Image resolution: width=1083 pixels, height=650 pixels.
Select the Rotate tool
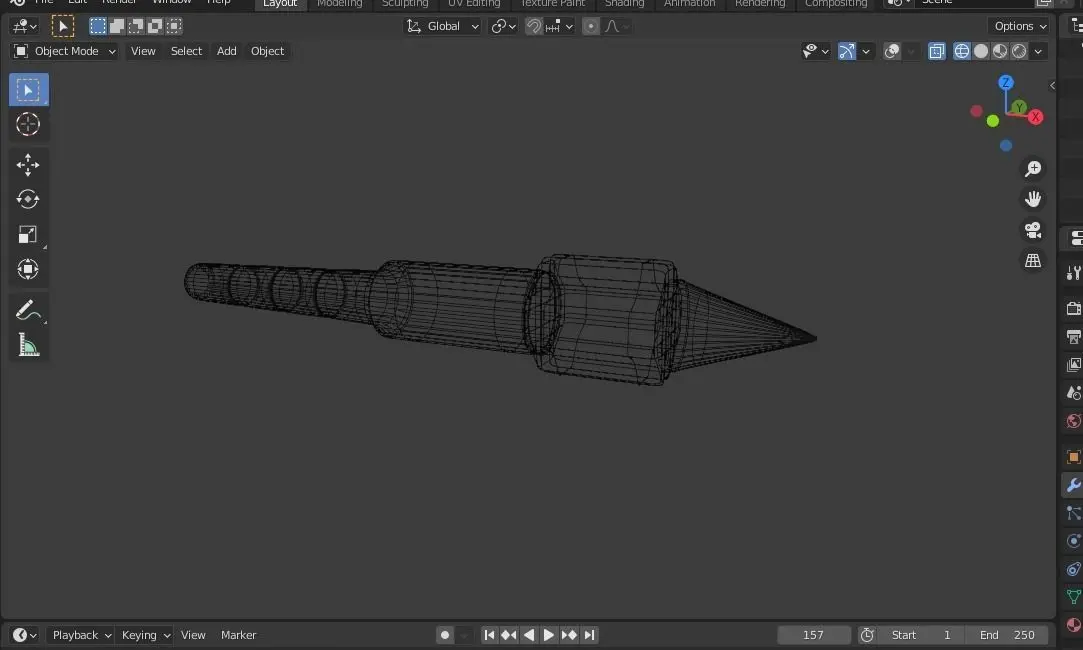coord(28,199)
